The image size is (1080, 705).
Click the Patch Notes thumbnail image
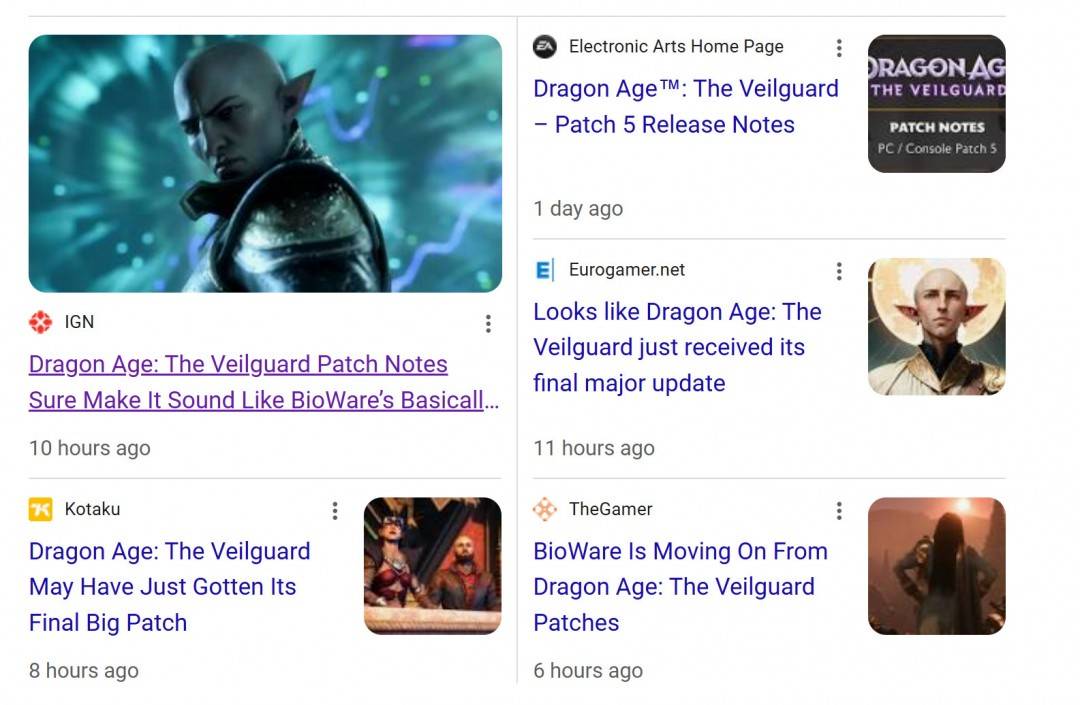[936, 104]
